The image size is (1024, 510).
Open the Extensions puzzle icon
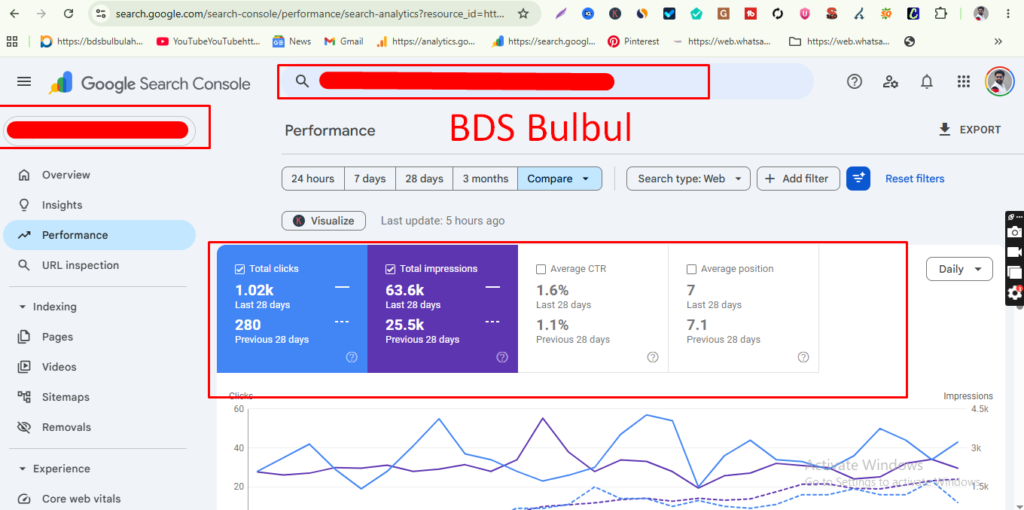940,13
